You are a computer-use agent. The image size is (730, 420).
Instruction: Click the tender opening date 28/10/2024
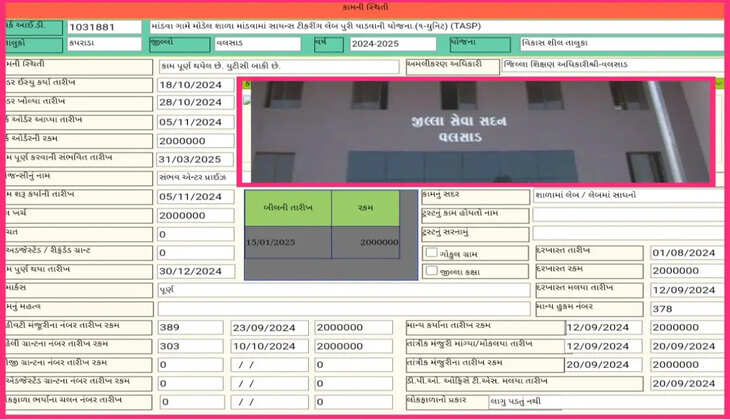196,103
